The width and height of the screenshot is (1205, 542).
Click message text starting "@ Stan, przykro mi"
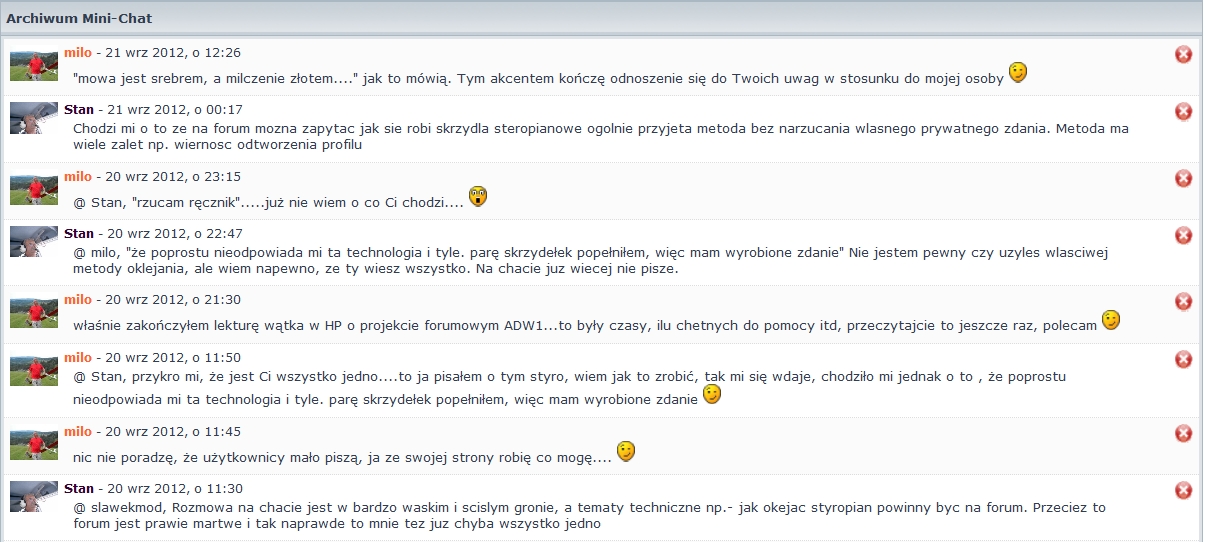point(570,388)
